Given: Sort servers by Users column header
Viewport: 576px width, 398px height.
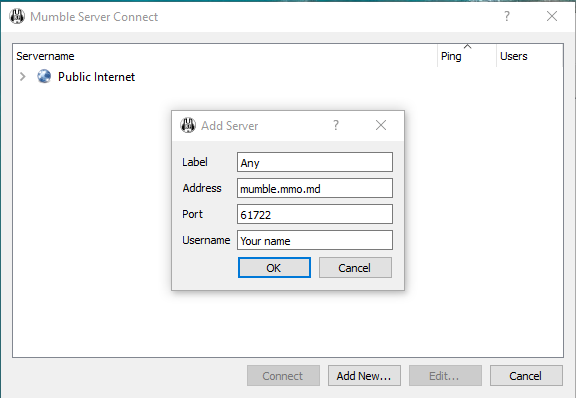Looking at the screenshot, I should [530, 56].
